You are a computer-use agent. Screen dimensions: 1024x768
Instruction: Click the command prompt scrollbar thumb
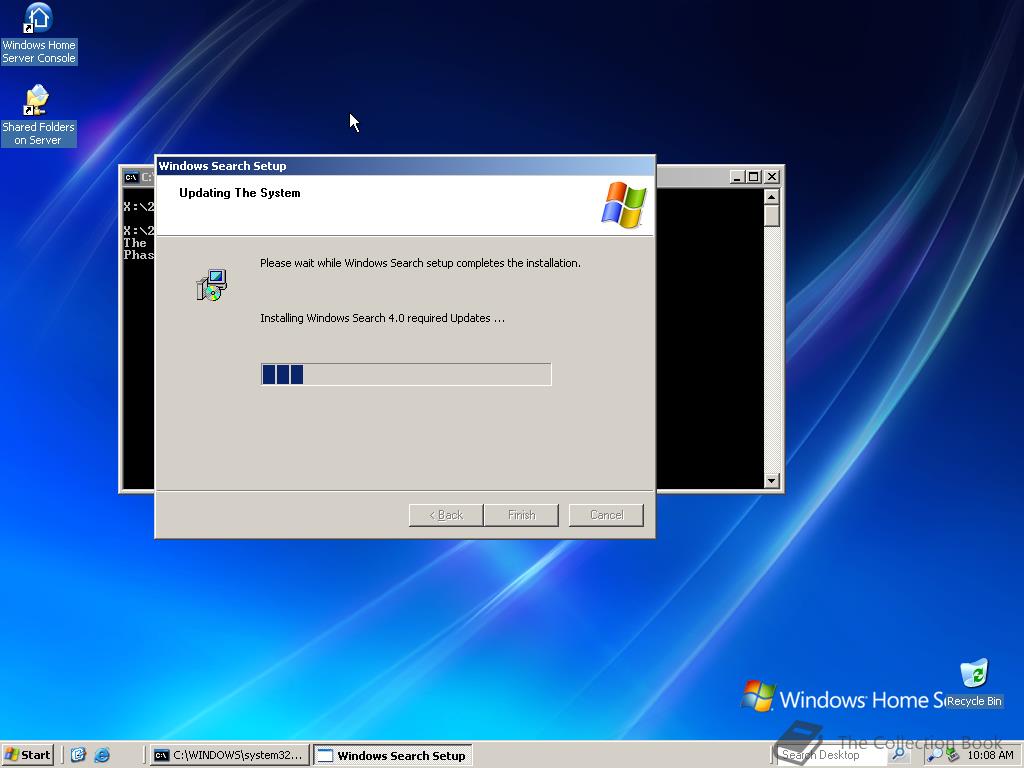771,216
